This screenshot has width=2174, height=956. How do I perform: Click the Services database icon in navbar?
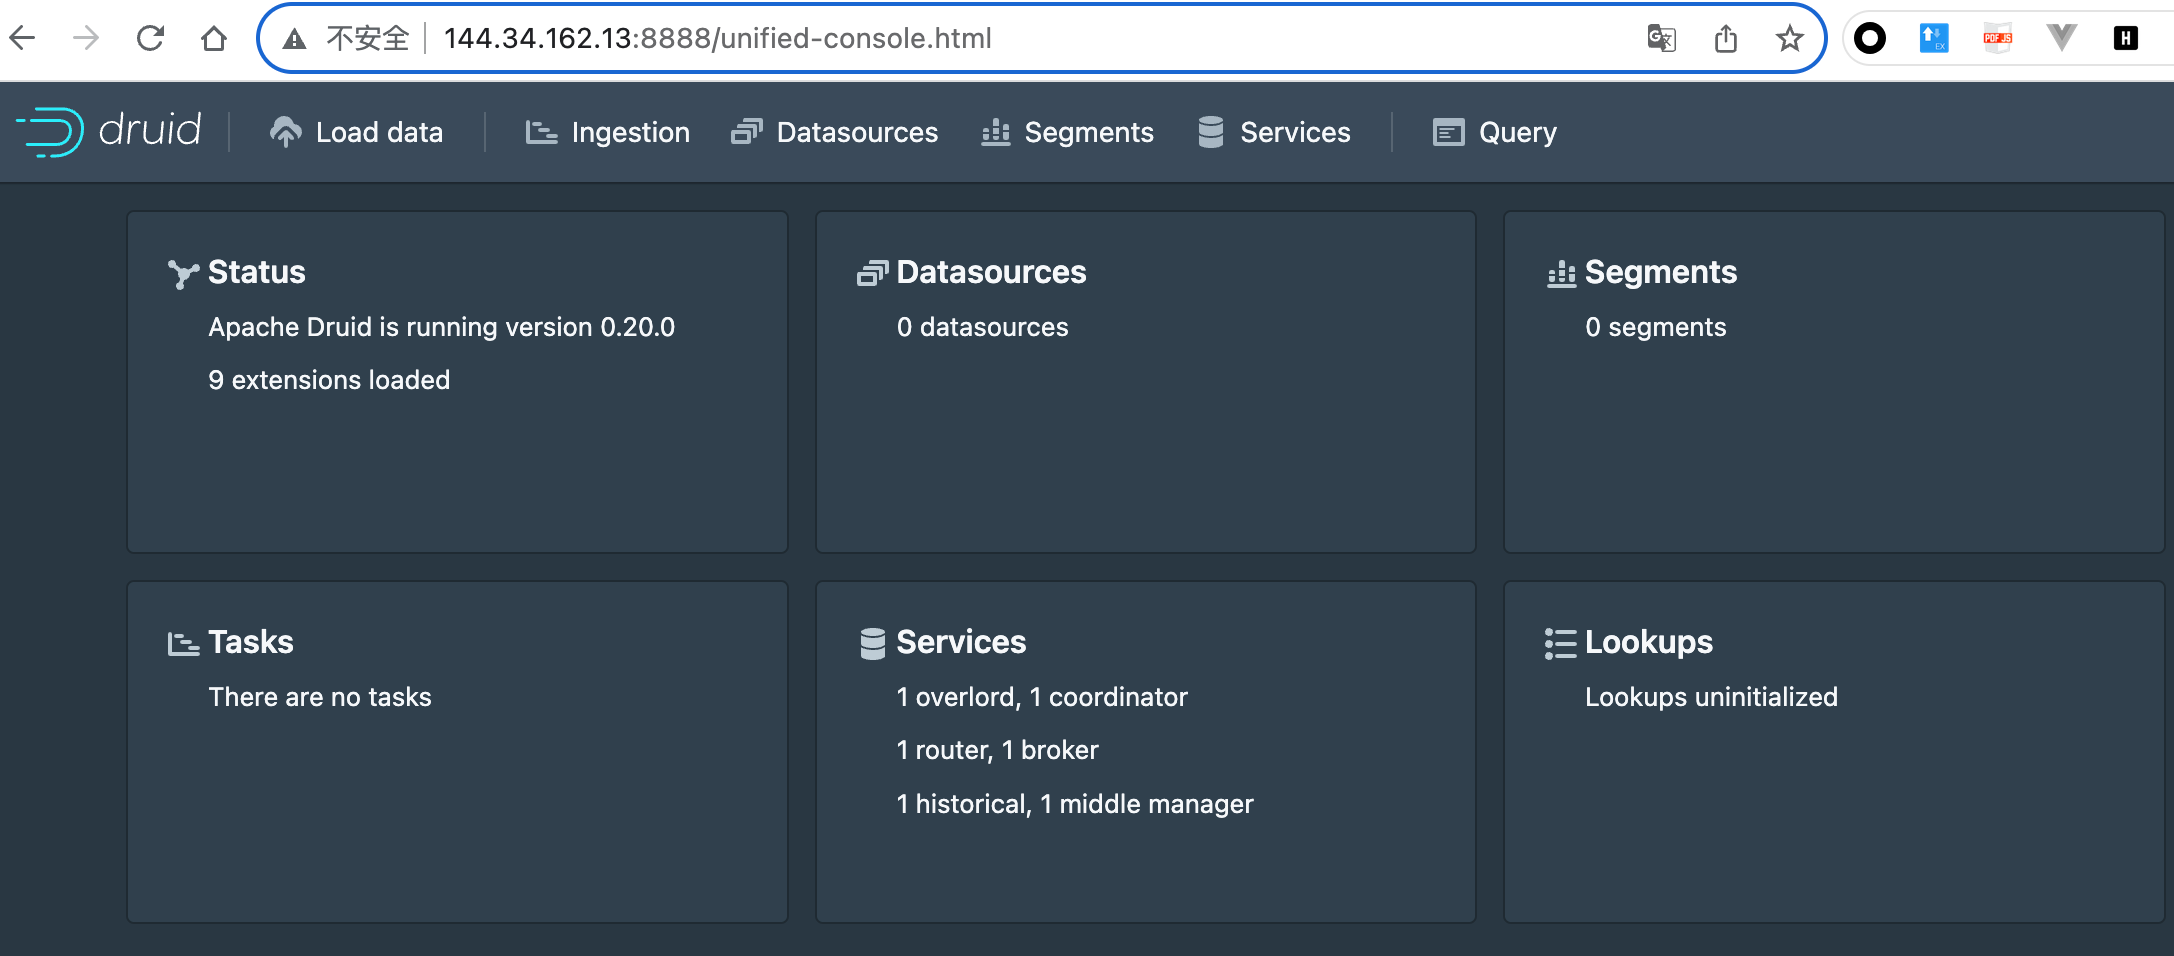click(1211, 131)
